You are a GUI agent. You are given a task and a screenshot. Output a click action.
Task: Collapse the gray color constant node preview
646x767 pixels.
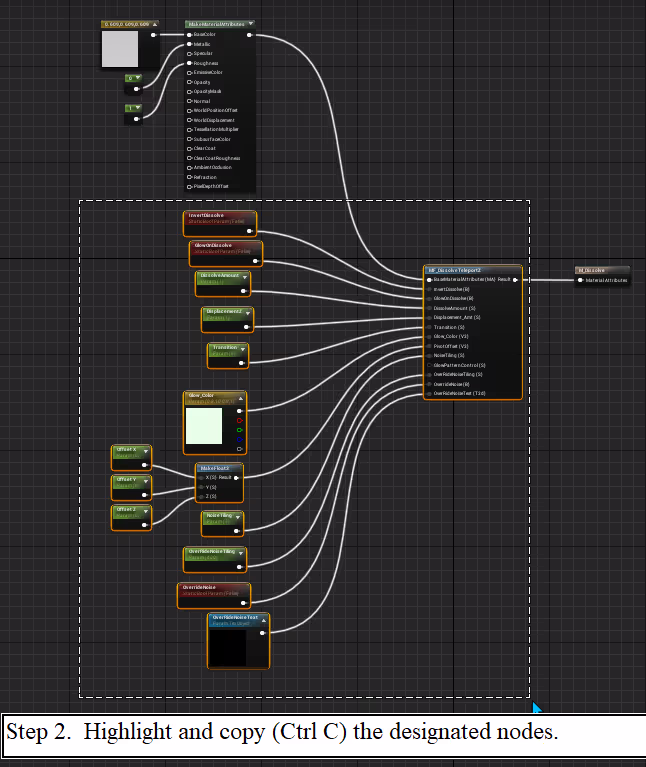click(x=155, y=24)
